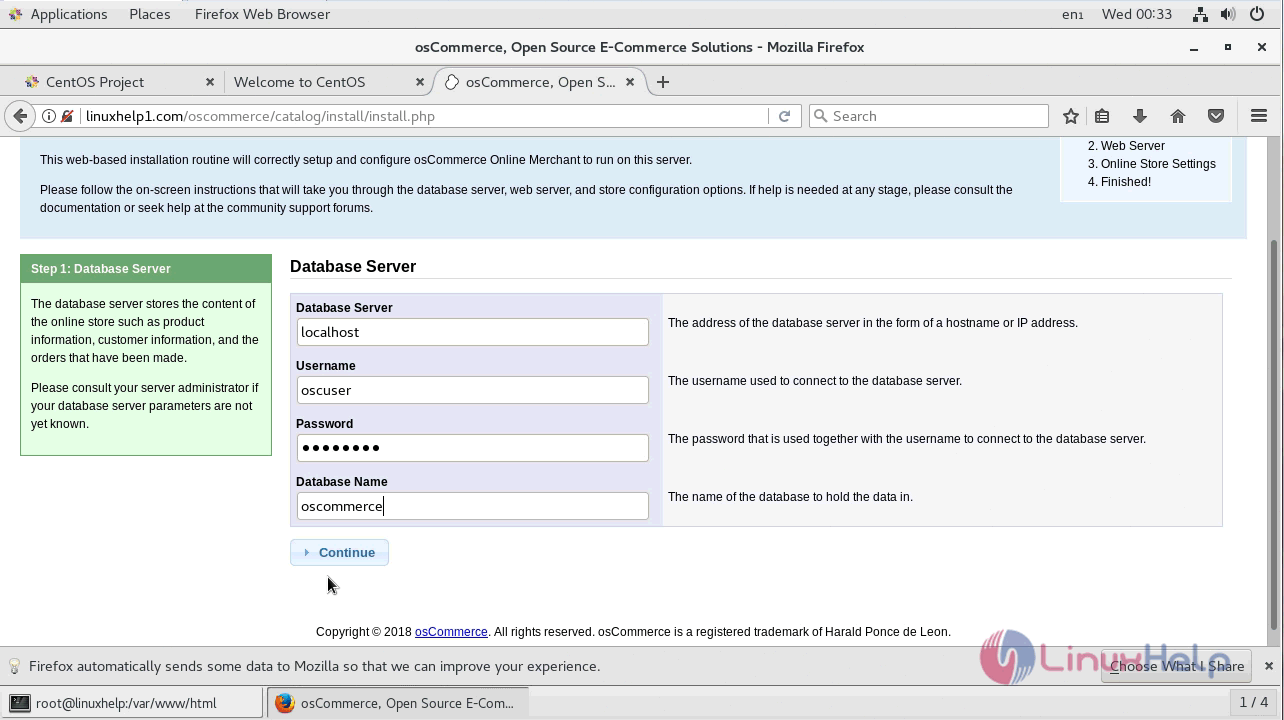Click the 'Step 1: Database Server' header
1284x720 pixels.
[146, 269]
